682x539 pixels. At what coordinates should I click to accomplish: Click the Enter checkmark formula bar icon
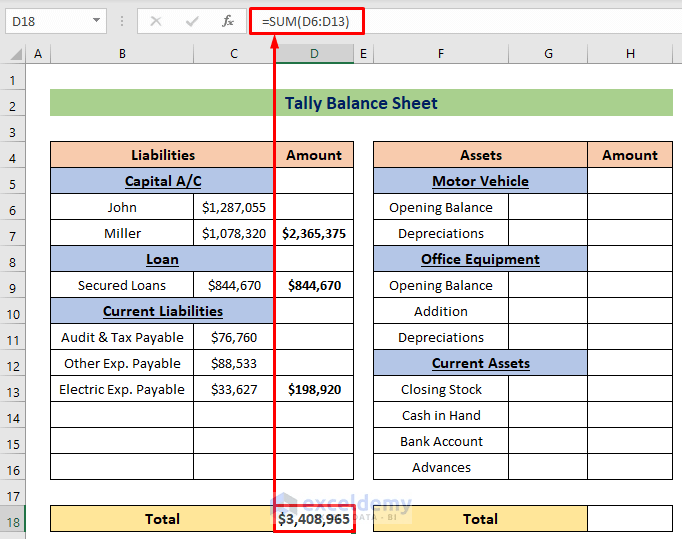coord(192,21)
